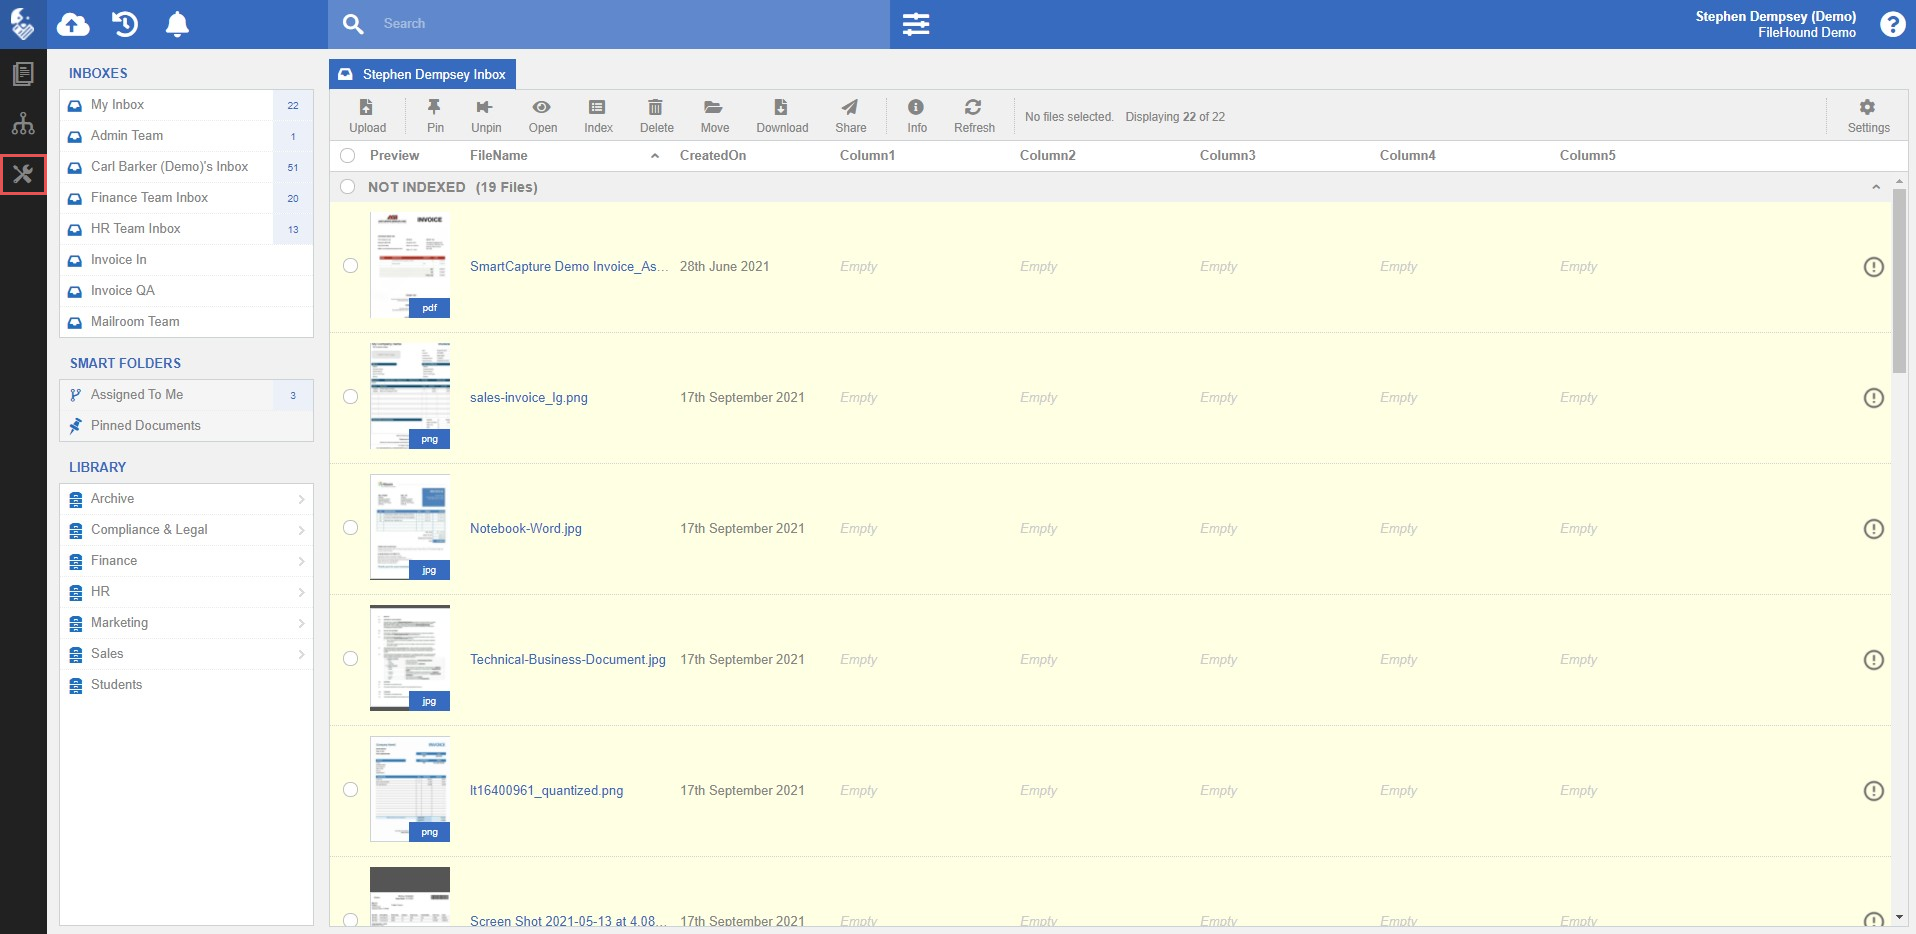This screenshot has height=934, width=1916.
Task: Click the Open eye toolbar button
Action: 542,116
